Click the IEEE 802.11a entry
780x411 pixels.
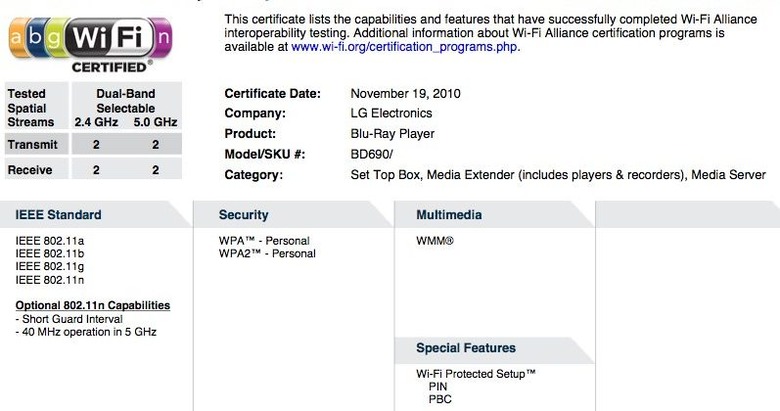tap(49, 241)
